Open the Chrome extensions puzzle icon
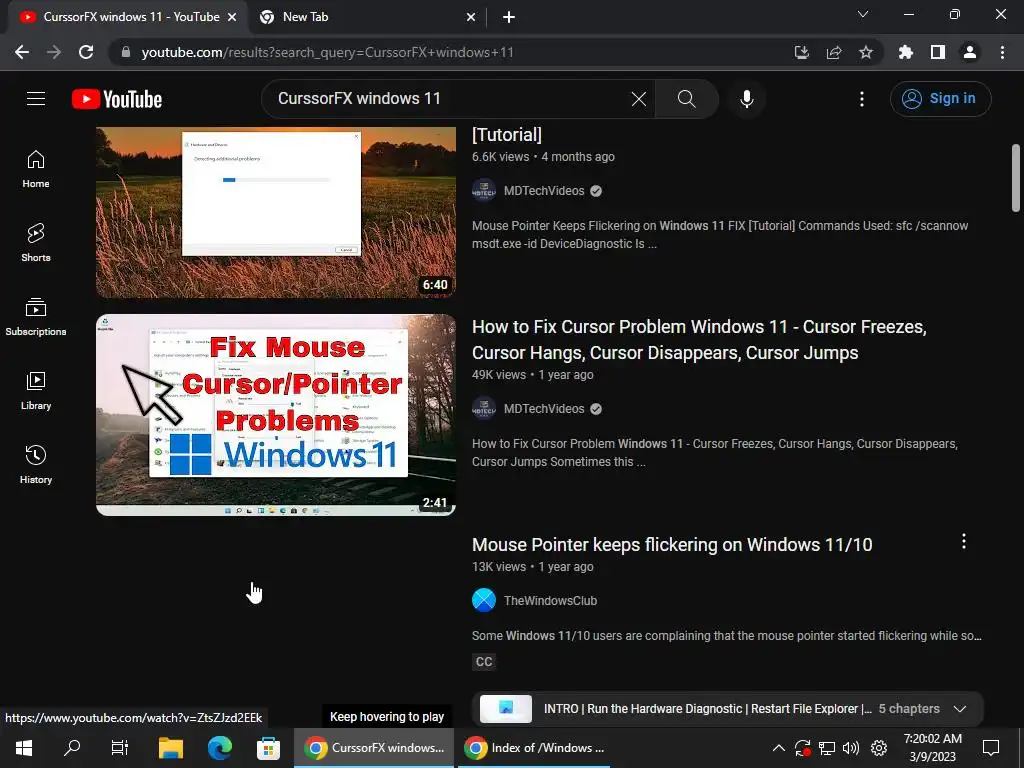 click(x=906, y=52)
